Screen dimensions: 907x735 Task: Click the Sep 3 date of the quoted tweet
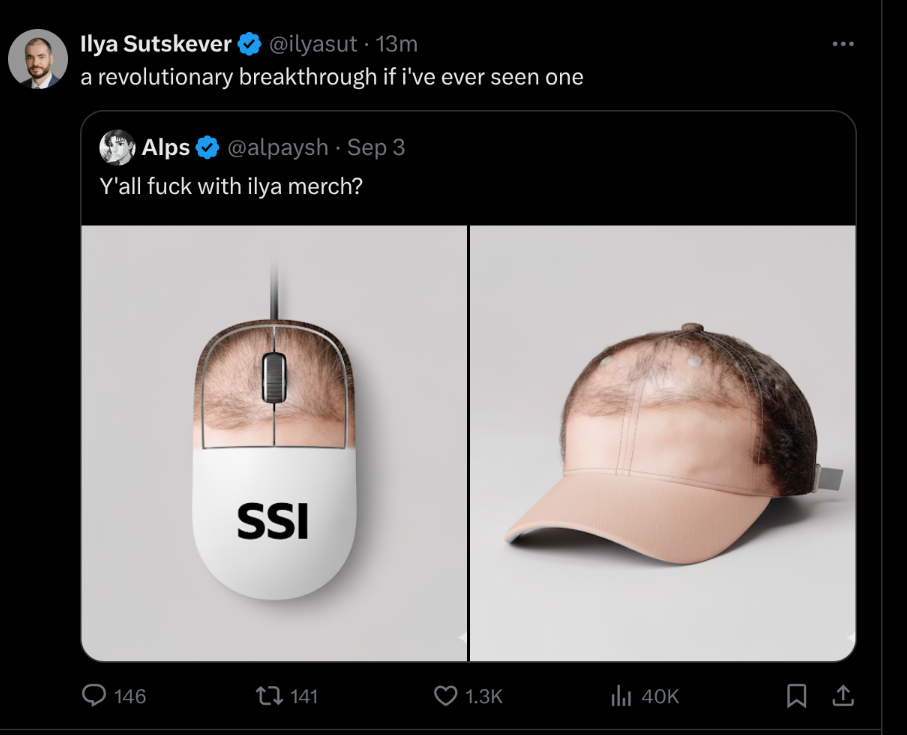376,148
